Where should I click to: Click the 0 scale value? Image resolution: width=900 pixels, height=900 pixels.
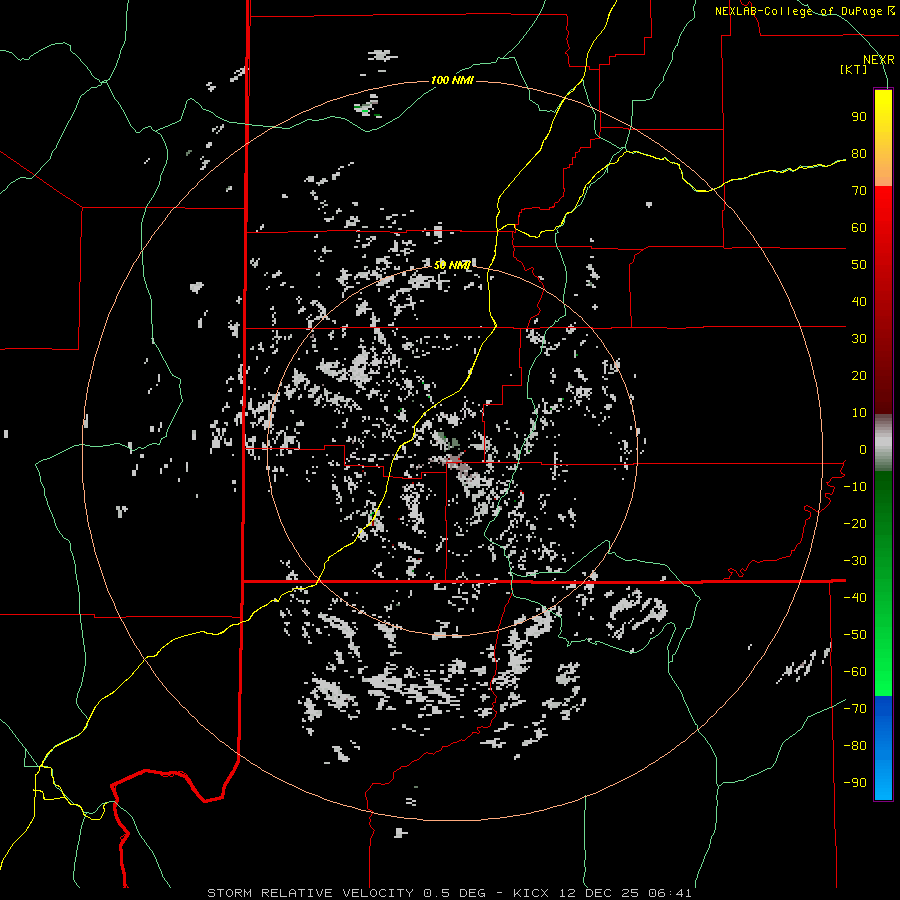[863, 450]
